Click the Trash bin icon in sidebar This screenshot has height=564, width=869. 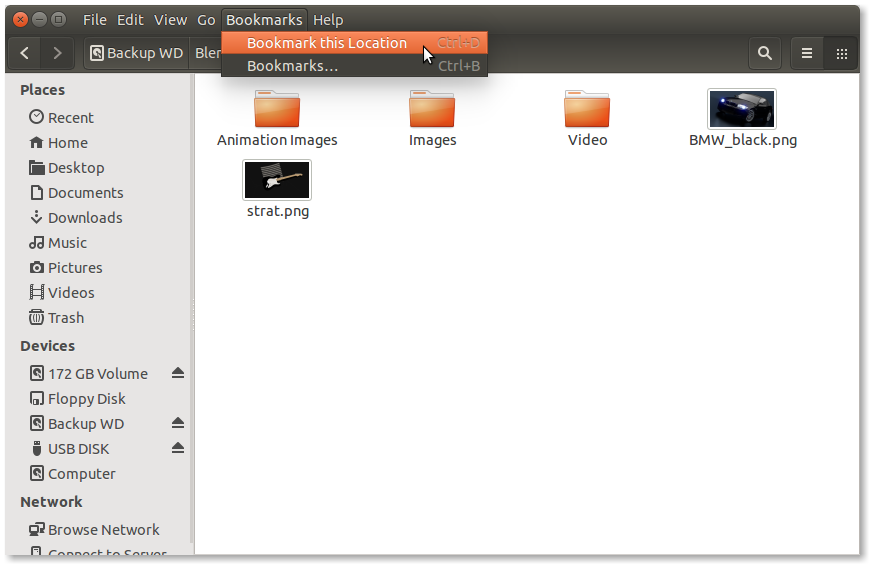(37, 317)
